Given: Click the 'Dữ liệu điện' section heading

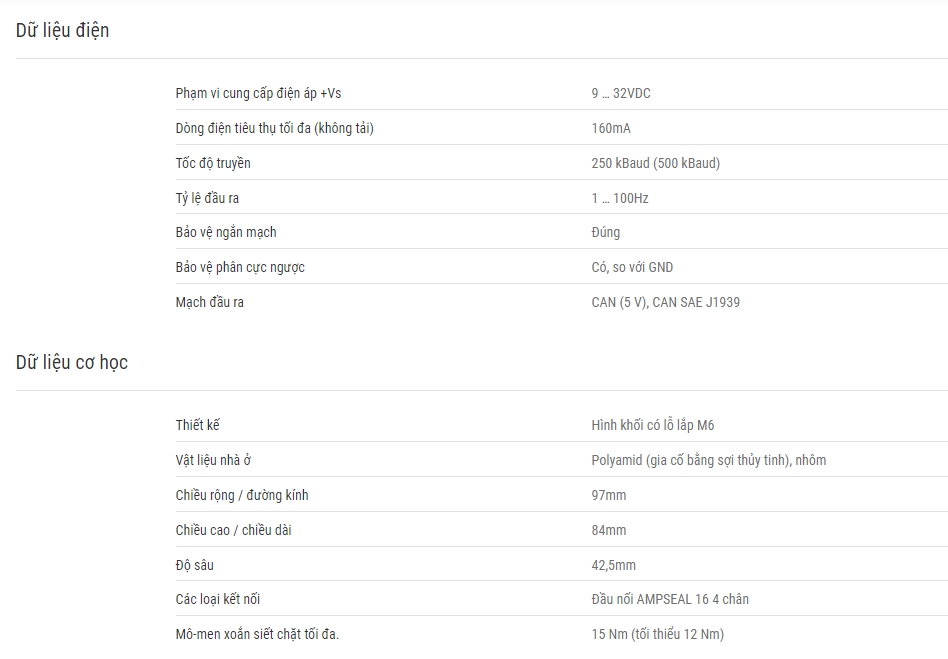Looking at the screenshot, I should click(62, 30).
